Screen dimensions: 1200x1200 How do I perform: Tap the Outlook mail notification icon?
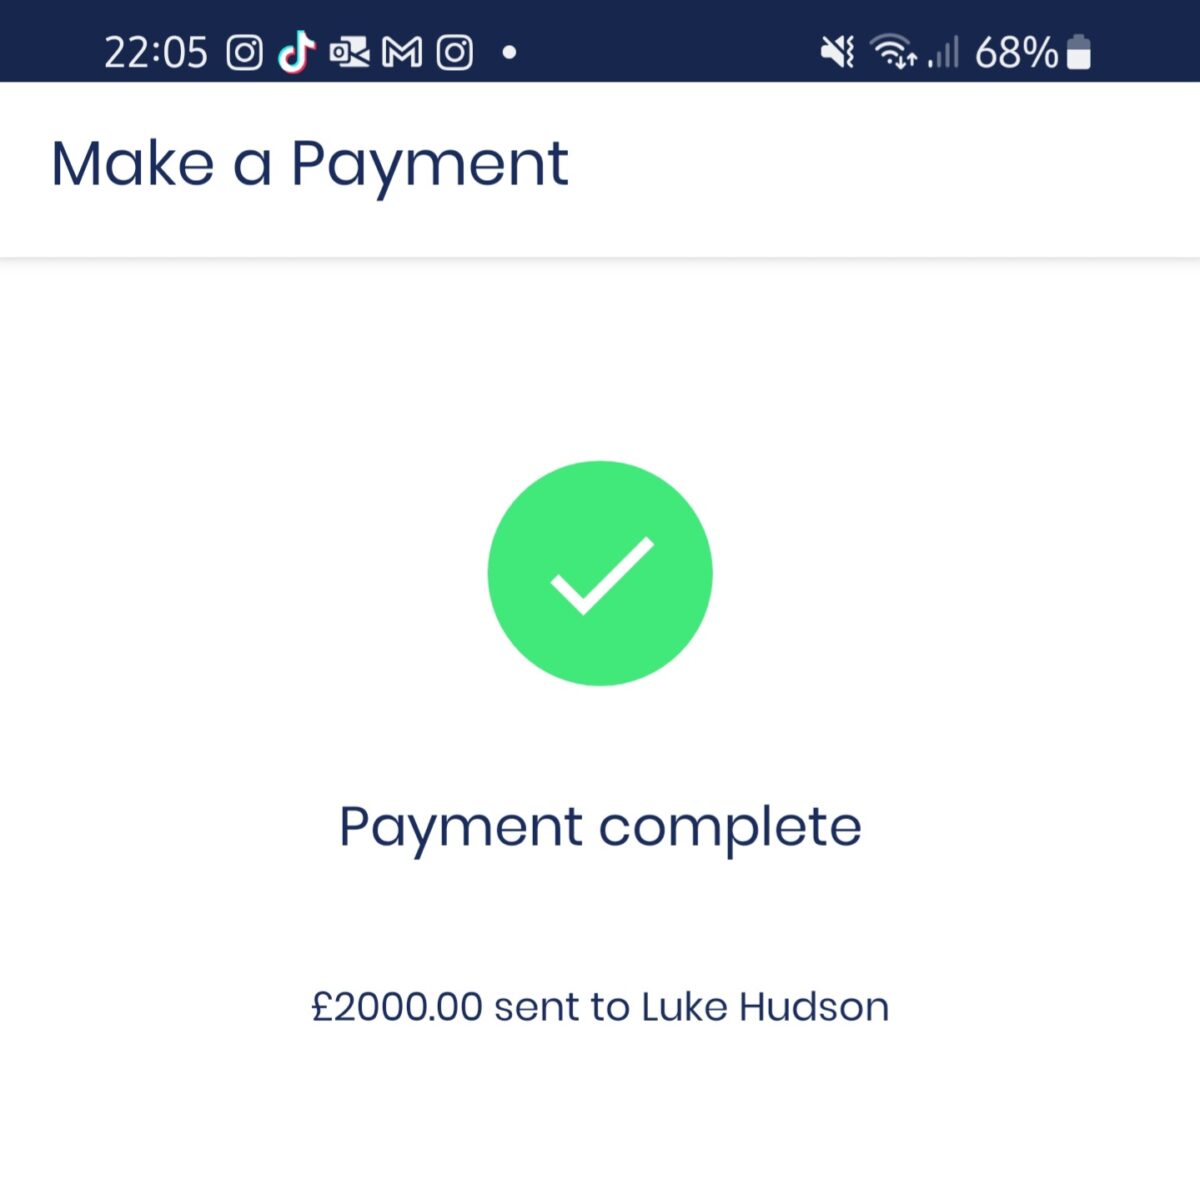point(349,52)
